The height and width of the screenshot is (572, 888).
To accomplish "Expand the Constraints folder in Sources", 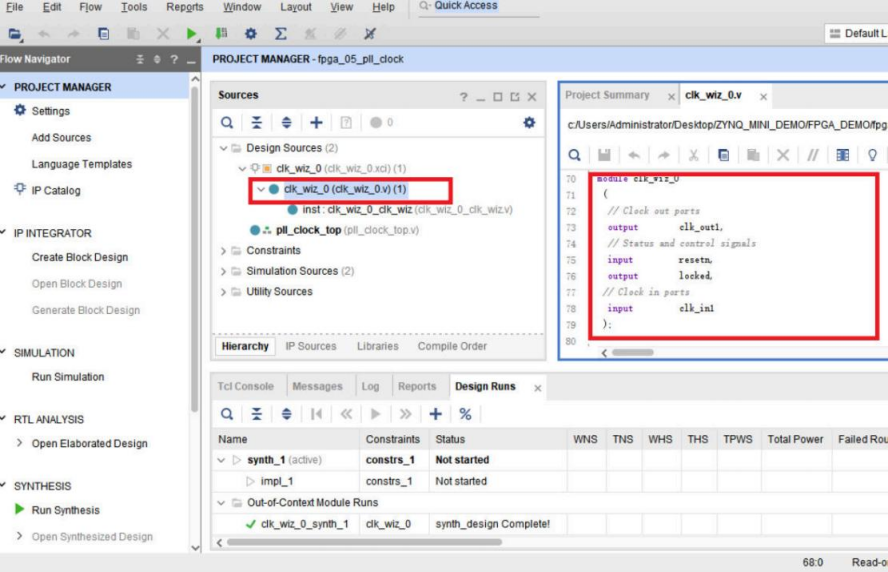I will [x=223, y=251].
